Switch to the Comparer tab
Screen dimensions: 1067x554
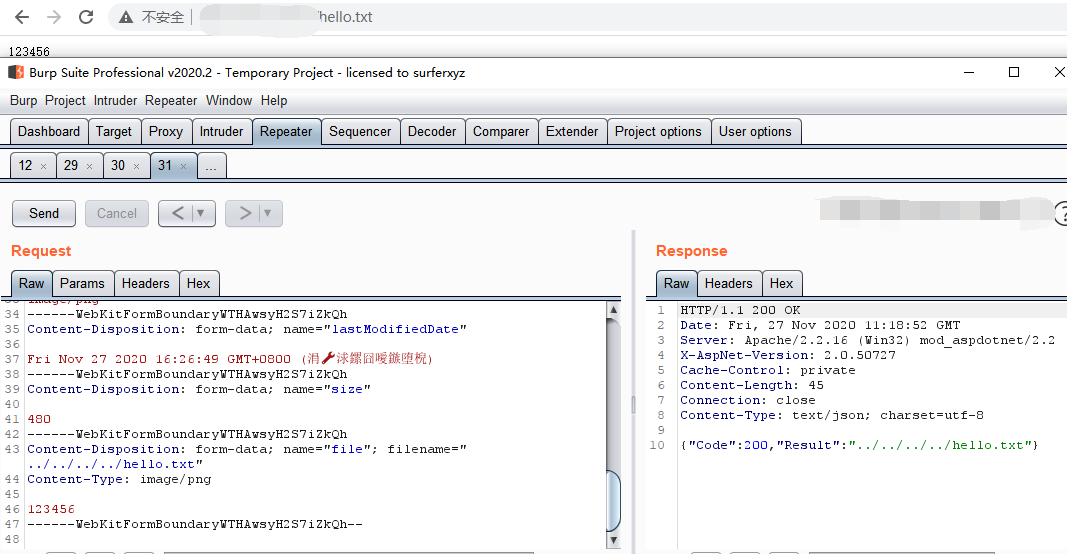tap(501, 131)
